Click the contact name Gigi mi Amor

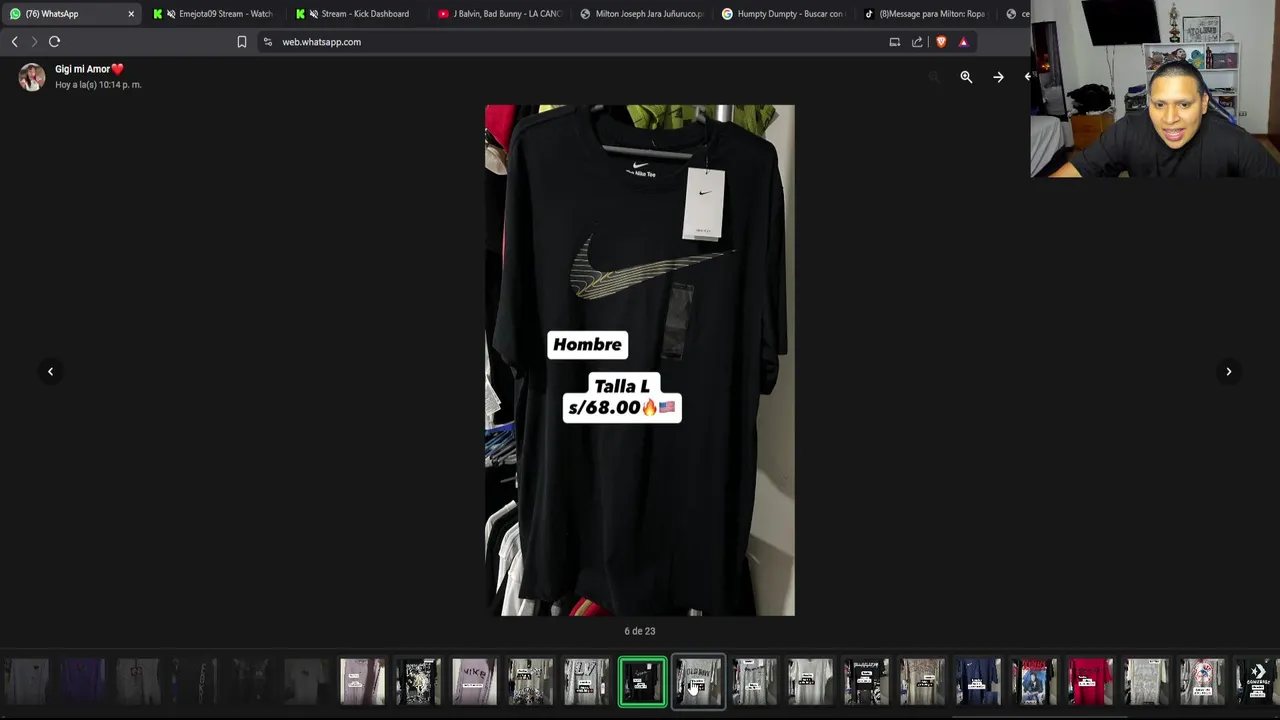coord(89,69)
